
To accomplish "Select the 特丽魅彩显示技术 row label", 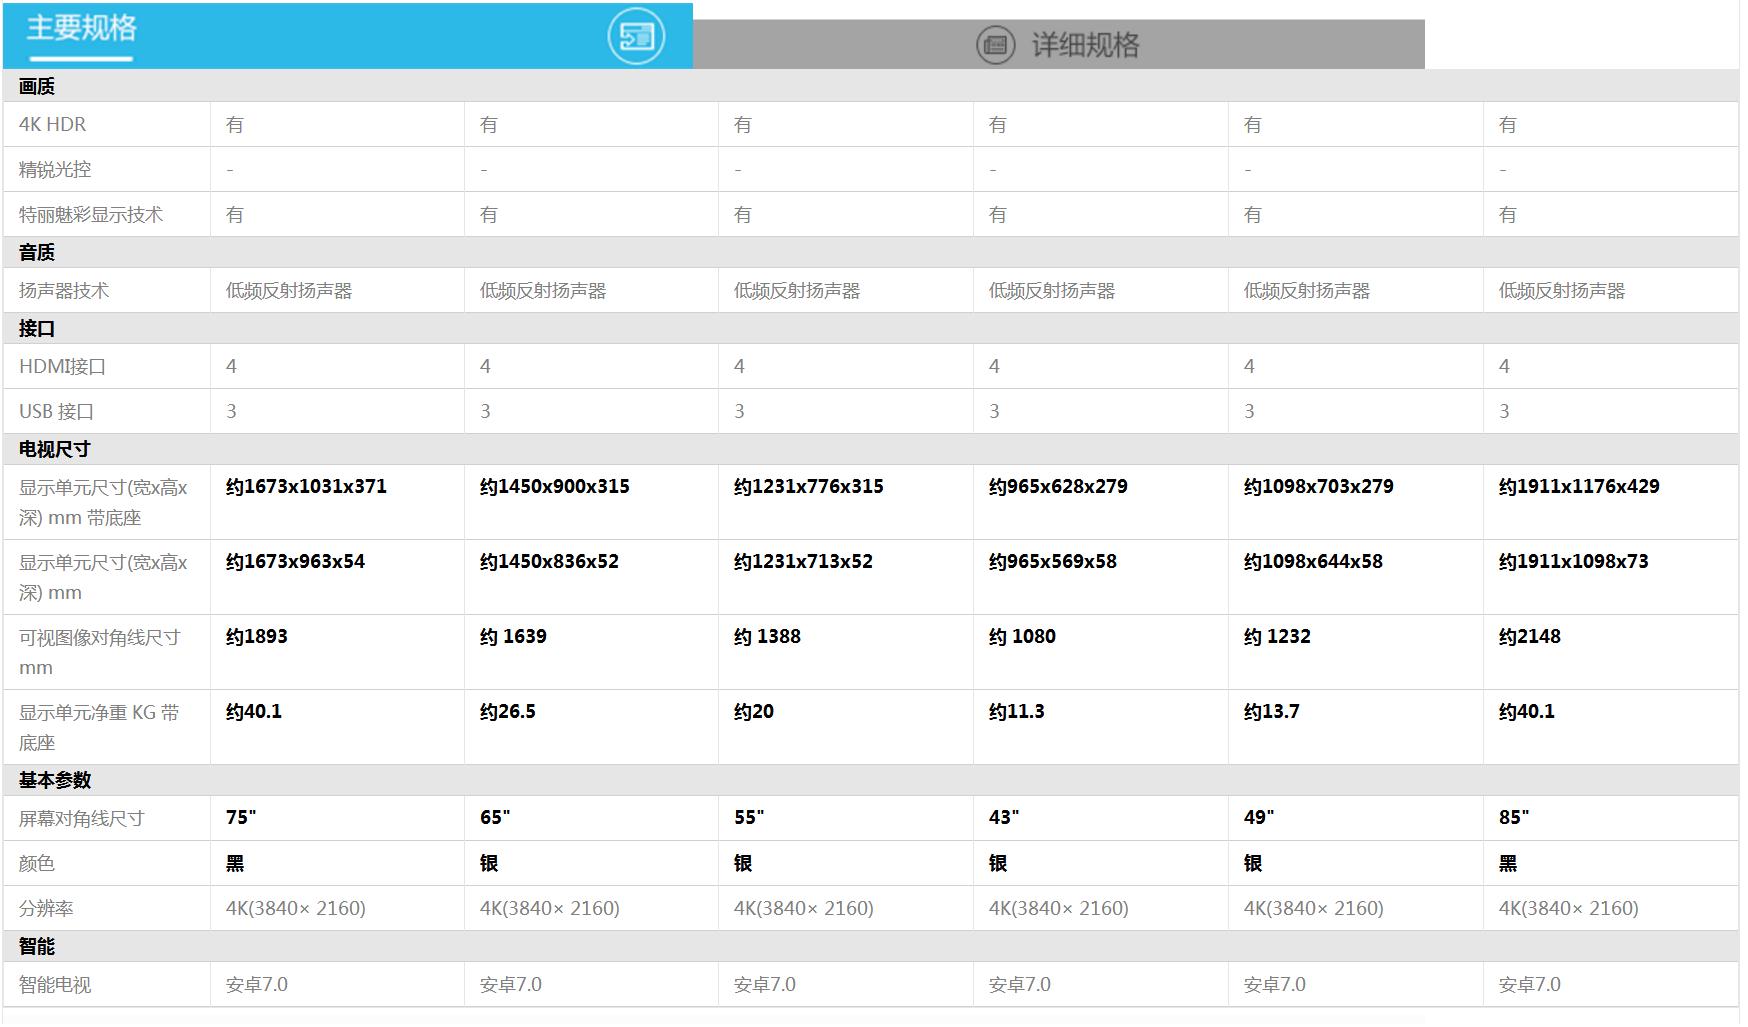I will pyautogui.click(x=91, y=215).
